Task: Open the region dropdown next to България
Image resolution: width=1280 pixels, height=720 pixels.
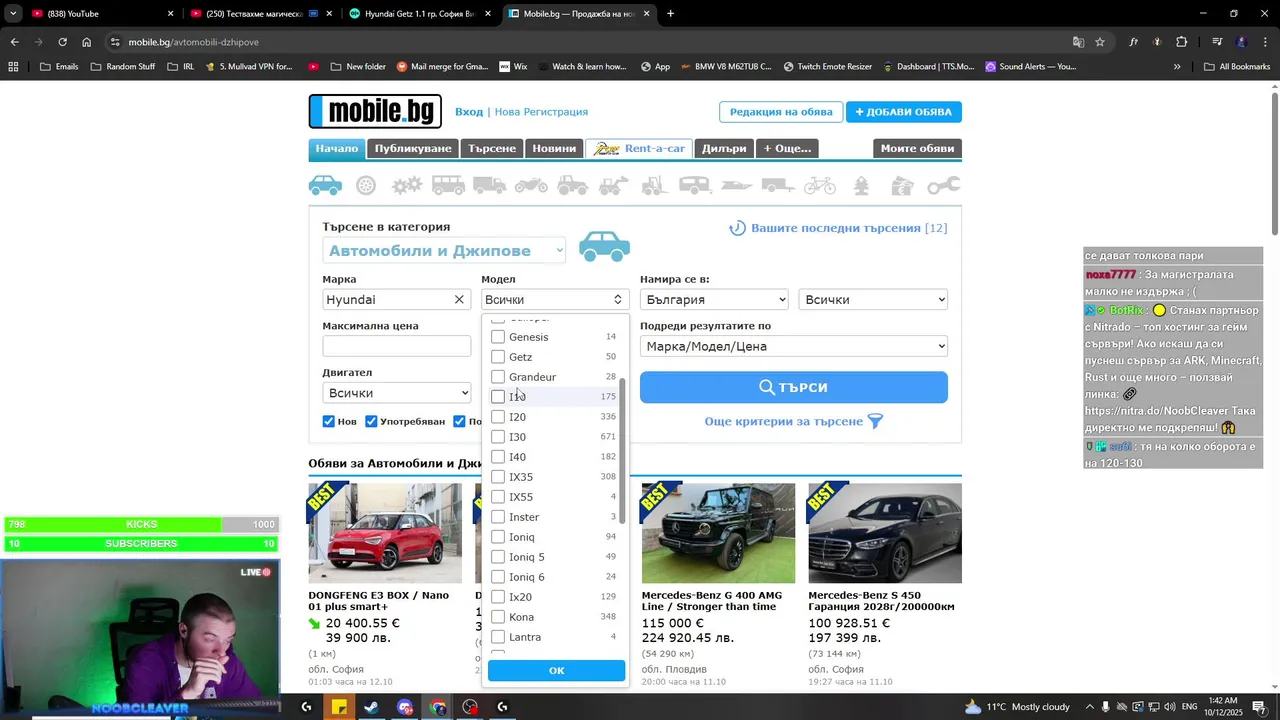Action: [873, 299]
